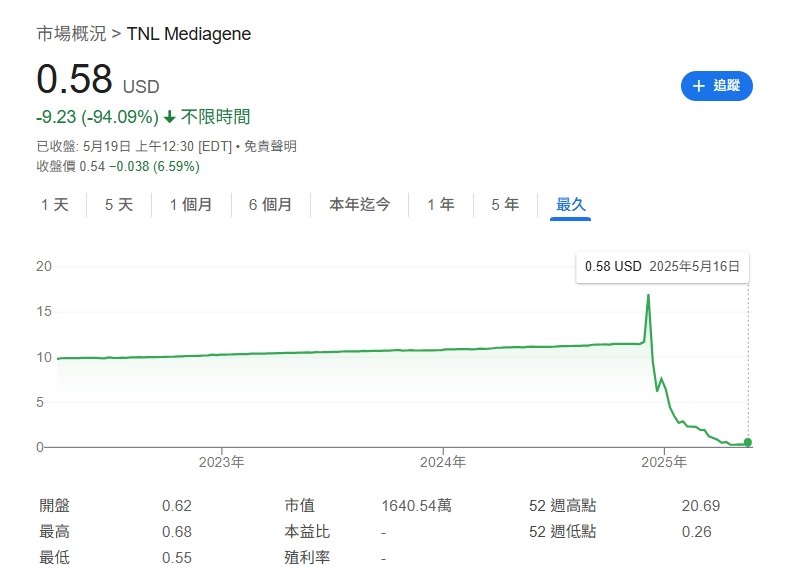Show the 5 年 price history

(x=505, y=205)
